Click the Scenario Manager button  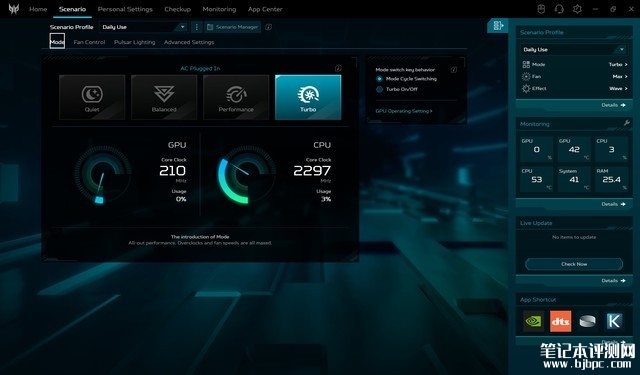coord(232,27)
